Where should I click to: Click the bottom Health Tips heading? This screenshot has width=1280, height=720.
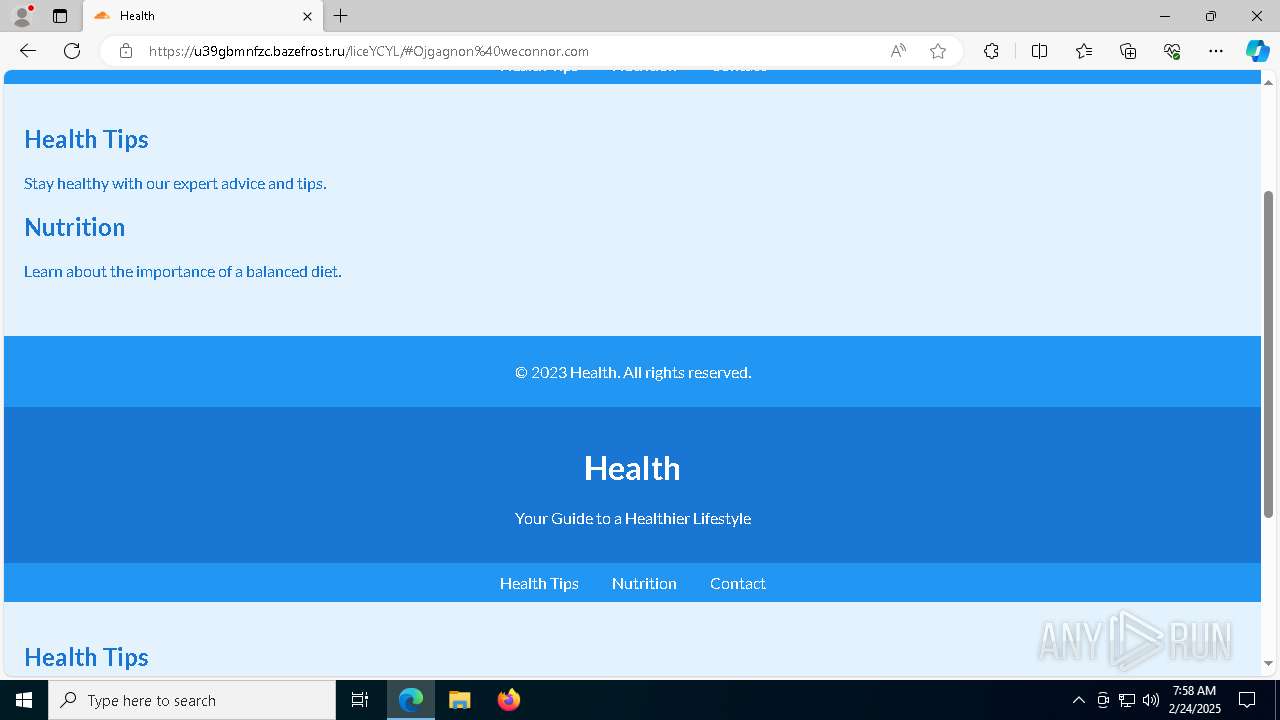(86, 657)
